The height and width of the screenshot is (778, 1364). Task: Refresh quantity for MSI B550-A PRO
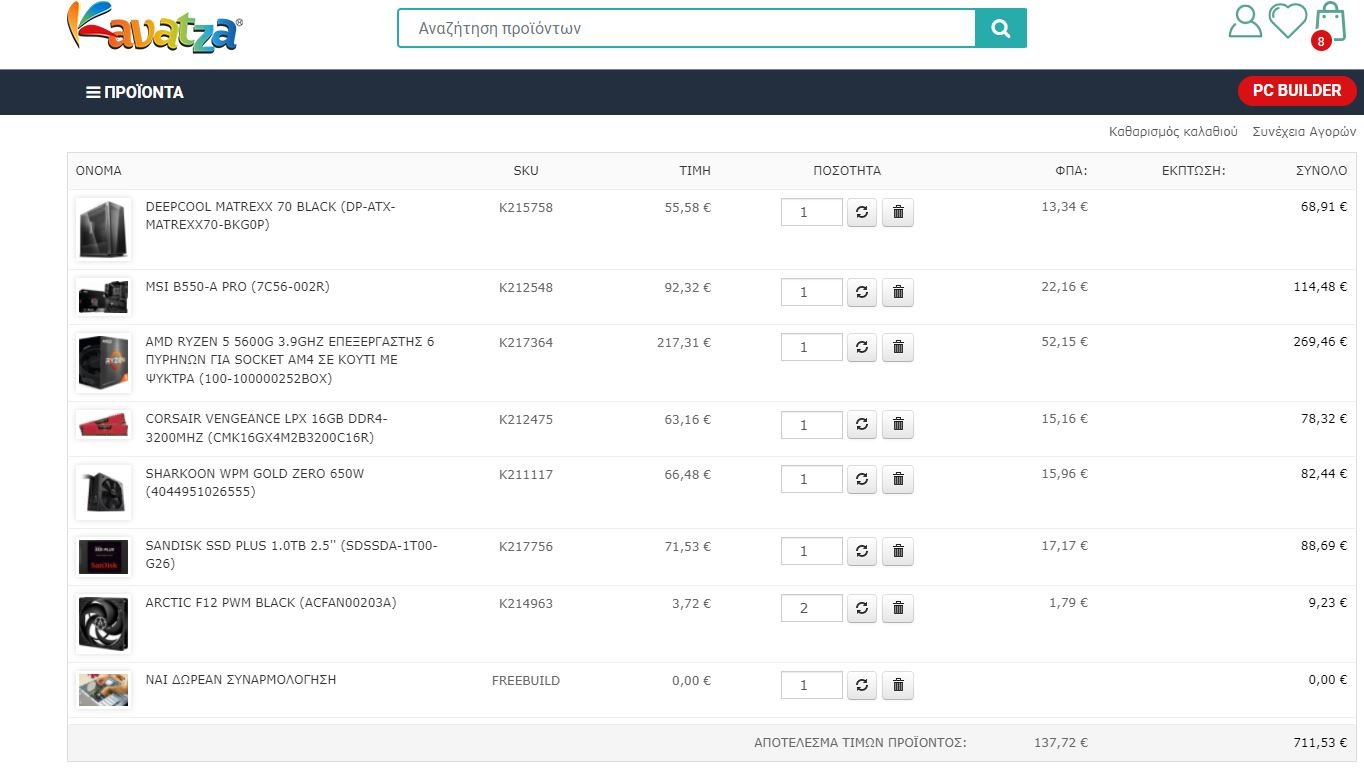pyautogui.click(x=862, y=292)
